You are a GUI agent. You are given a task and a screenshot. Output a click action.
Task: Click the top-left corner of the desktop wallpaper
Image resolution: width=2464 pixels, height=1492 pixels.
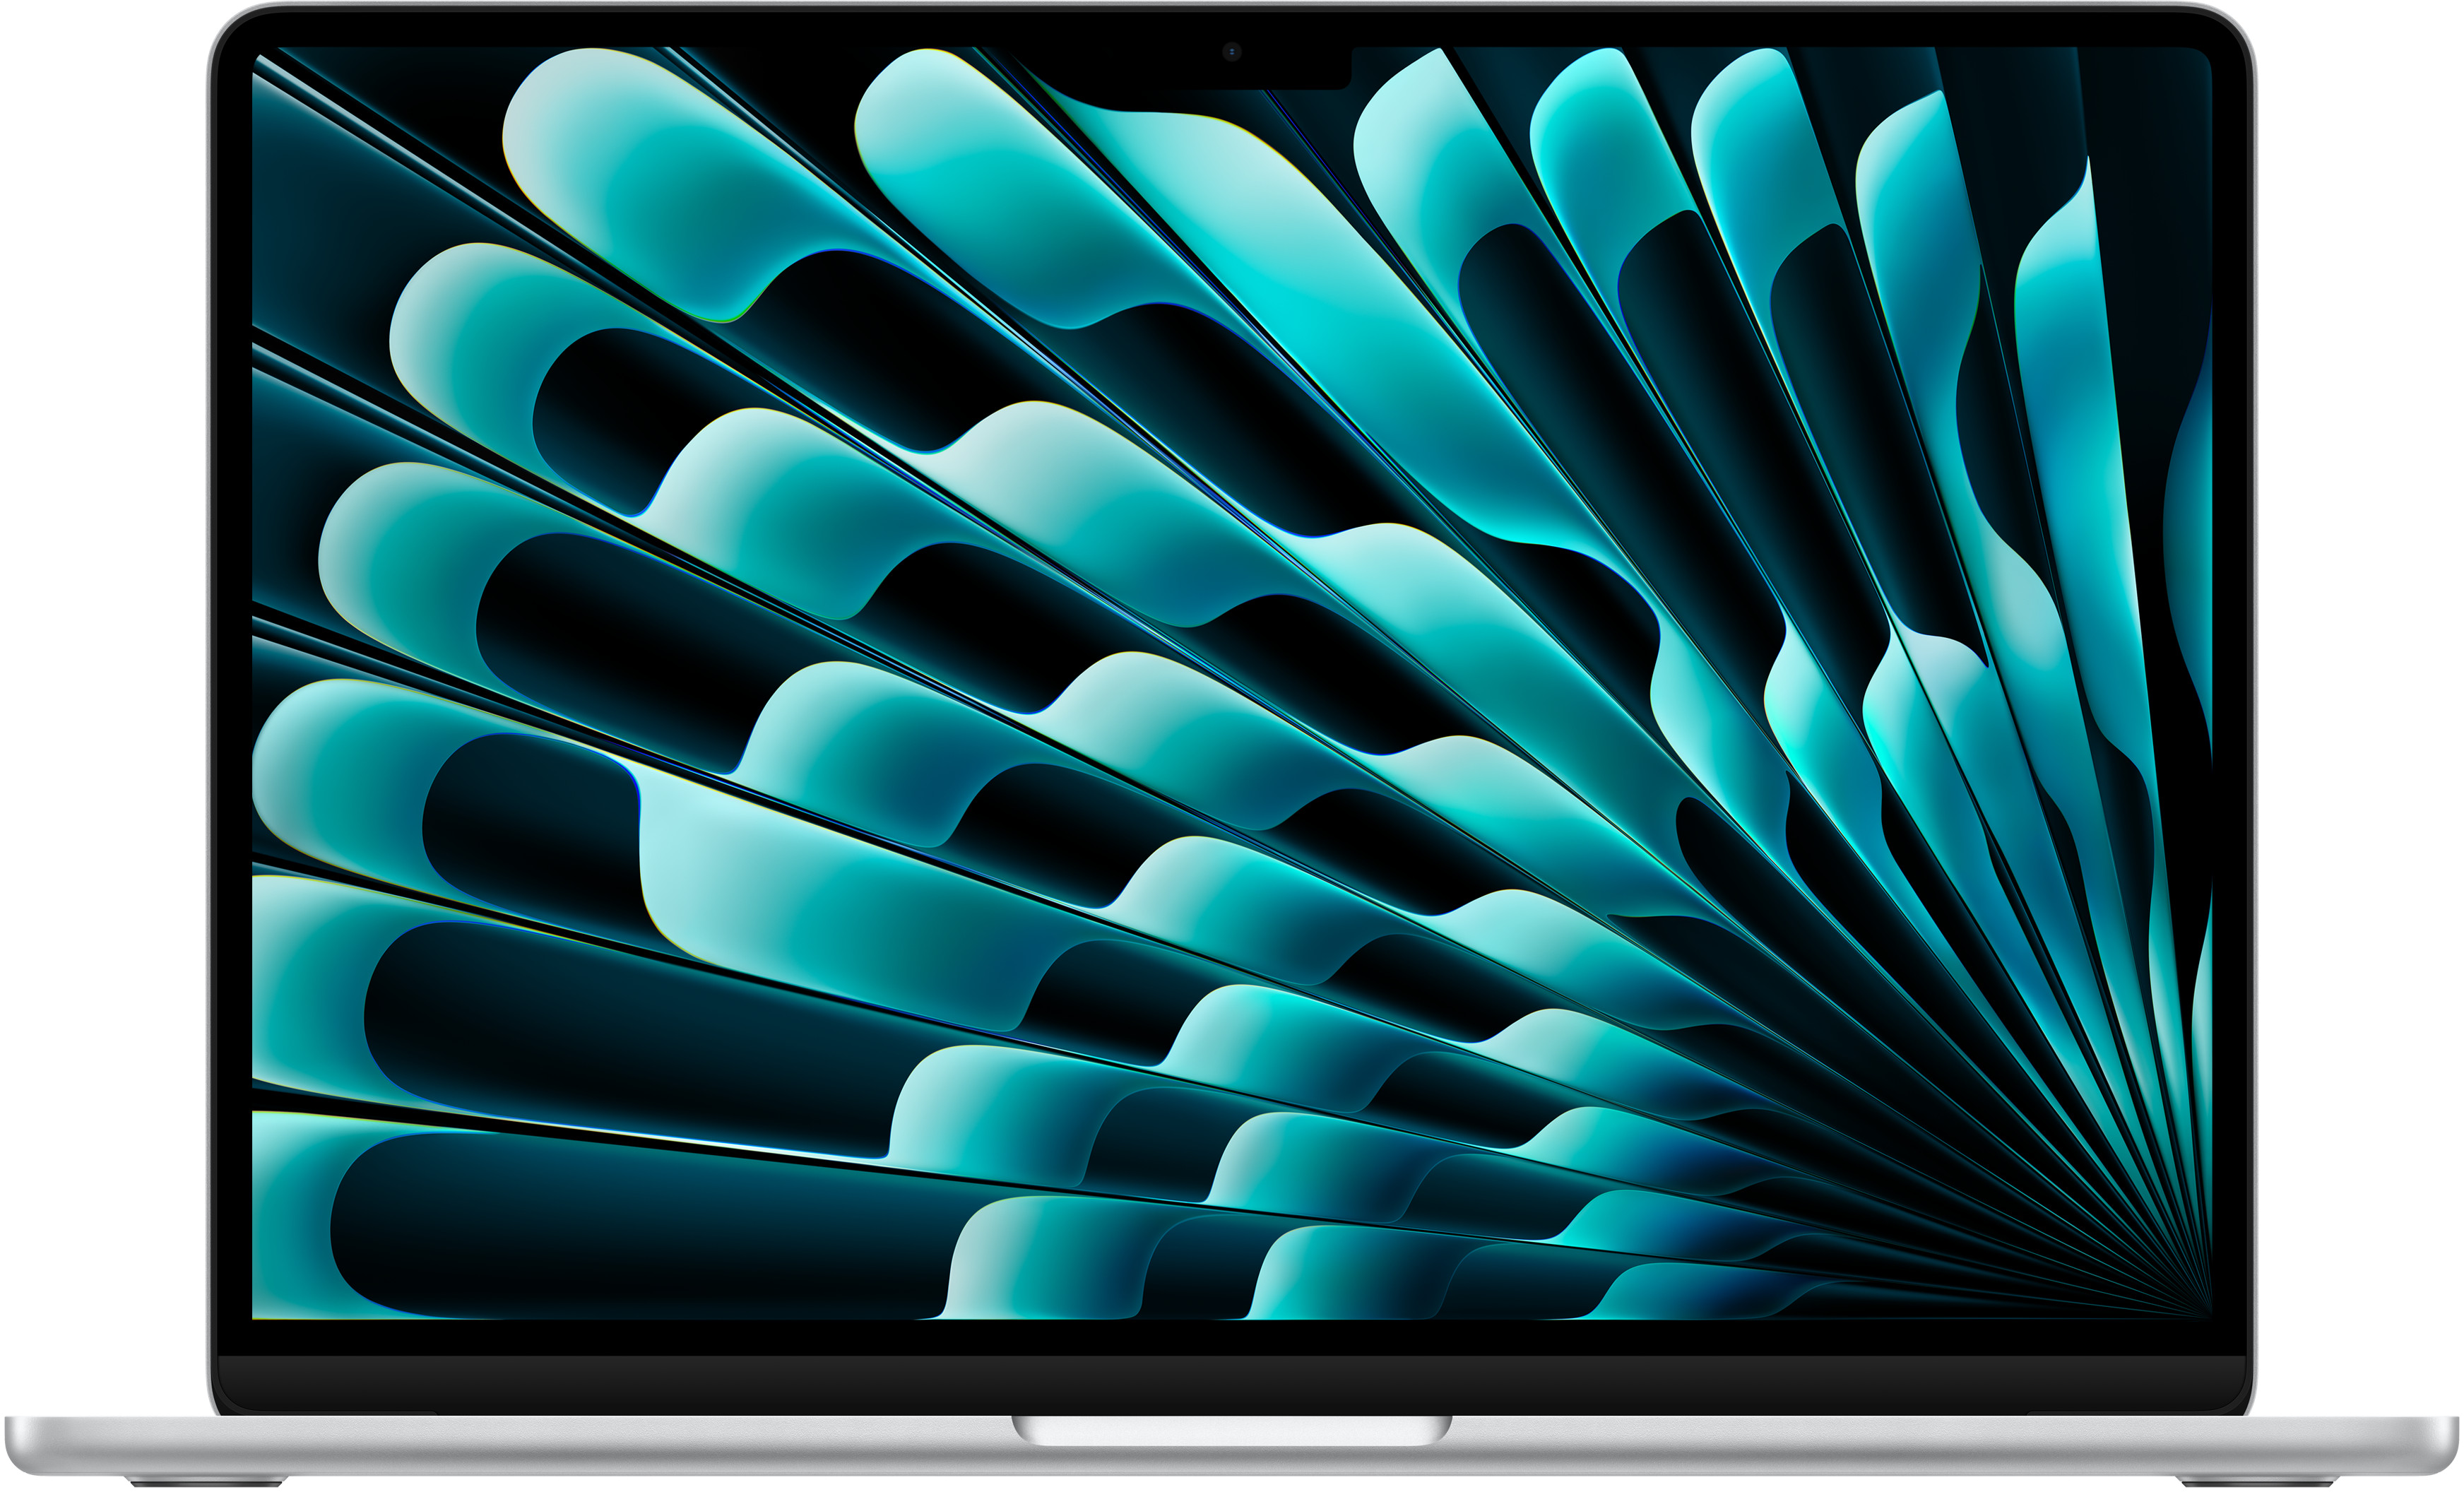(262, 58)
